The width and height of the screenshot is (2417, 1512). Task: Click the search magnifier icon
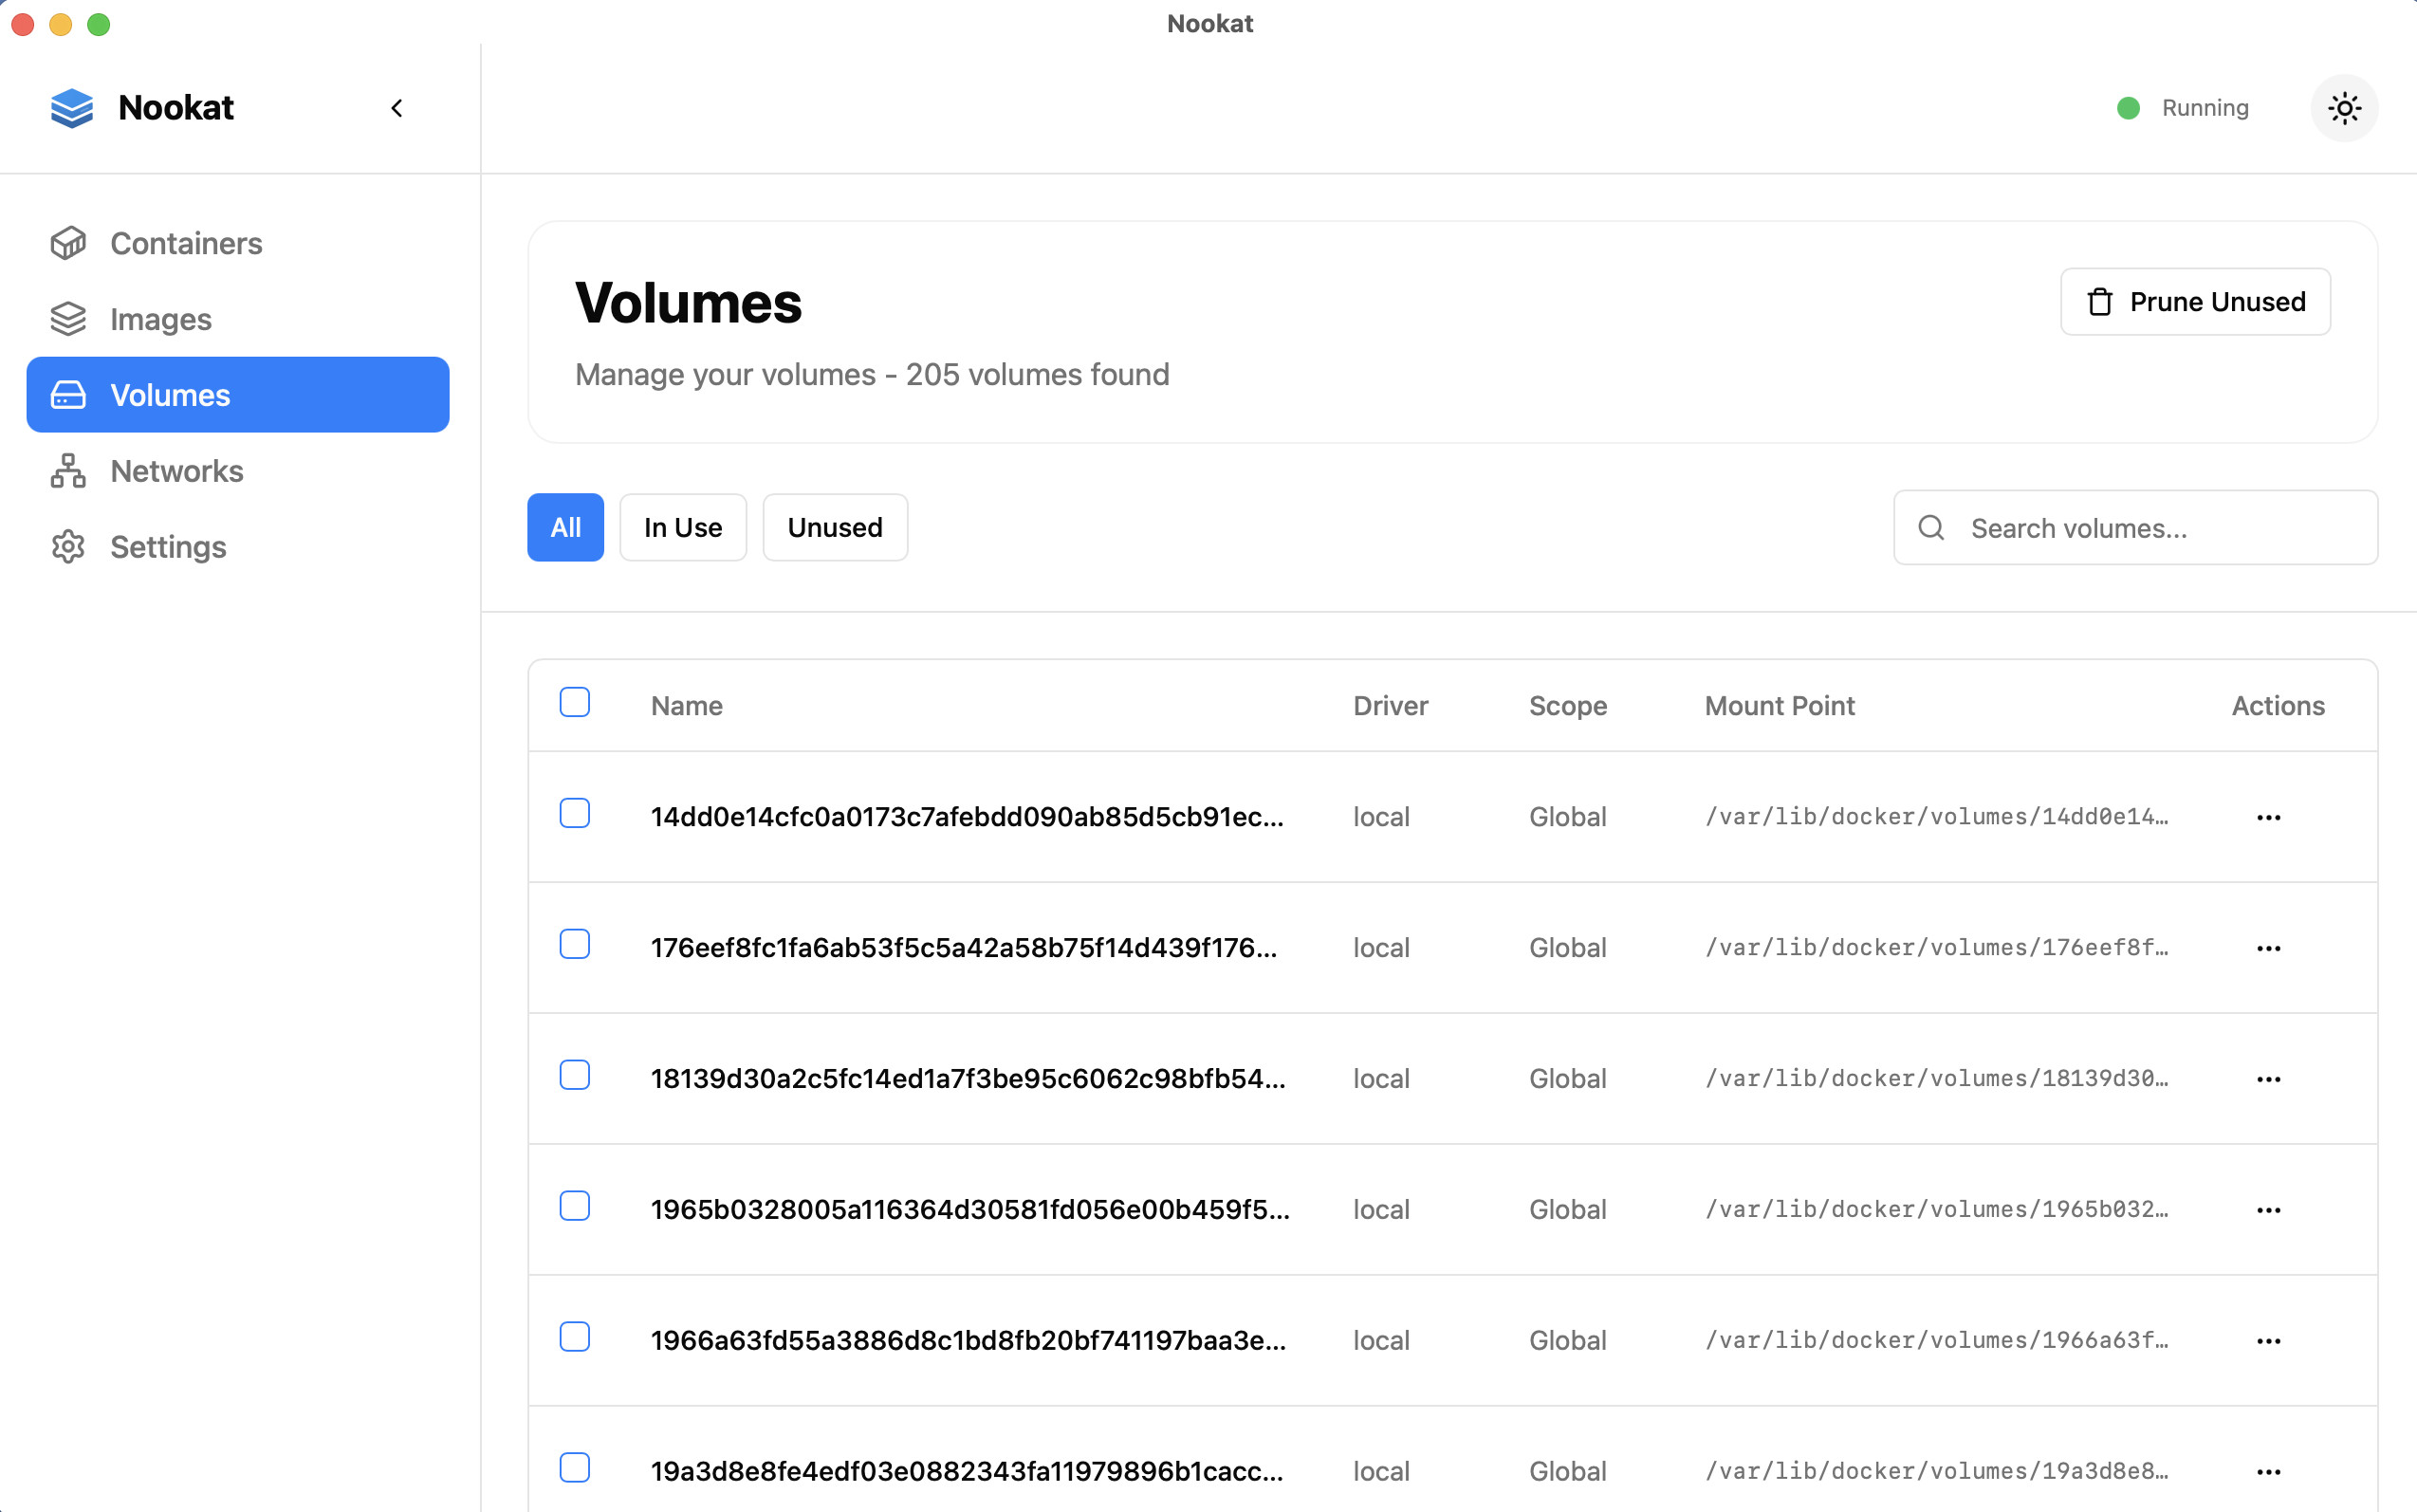1931,527
